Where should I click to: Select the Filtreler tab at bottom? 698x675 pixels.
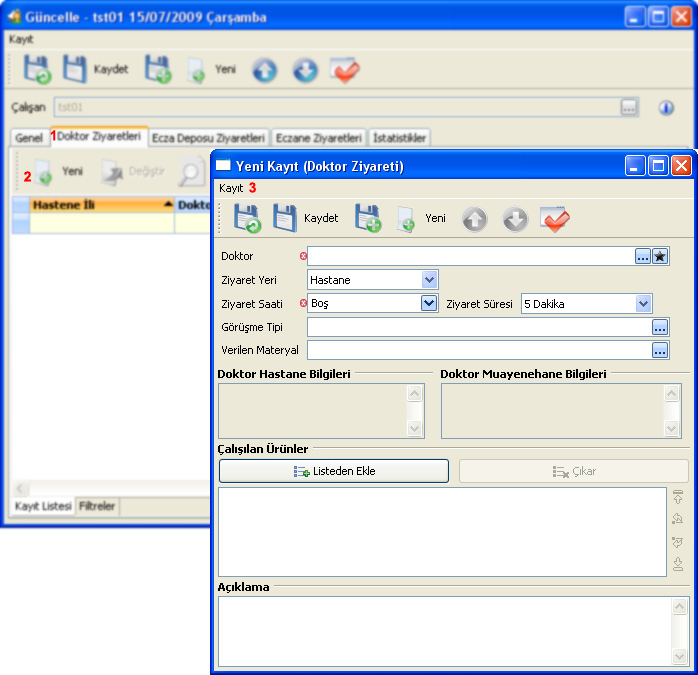98,507
